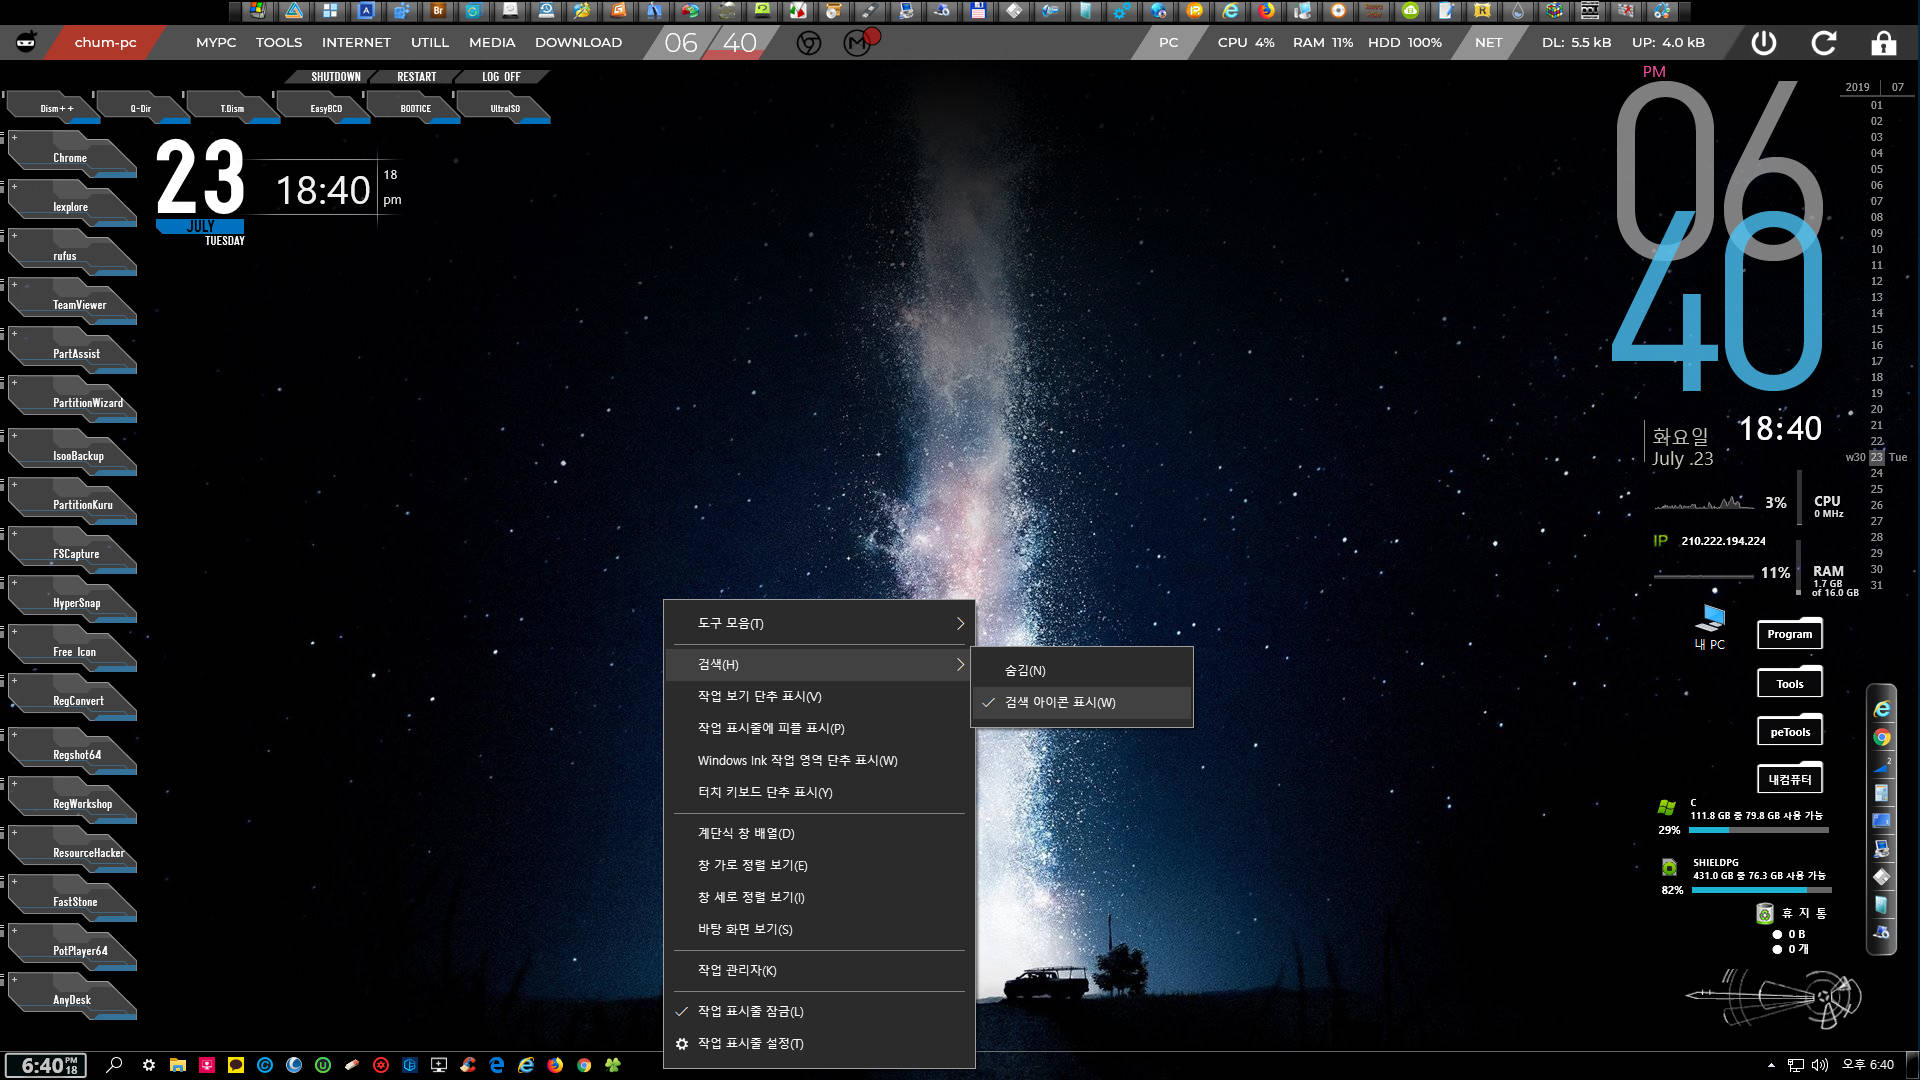Launch the TeamViewer shortcut button
This screenshot has height=1080, width=1920.
pos(73,303)
